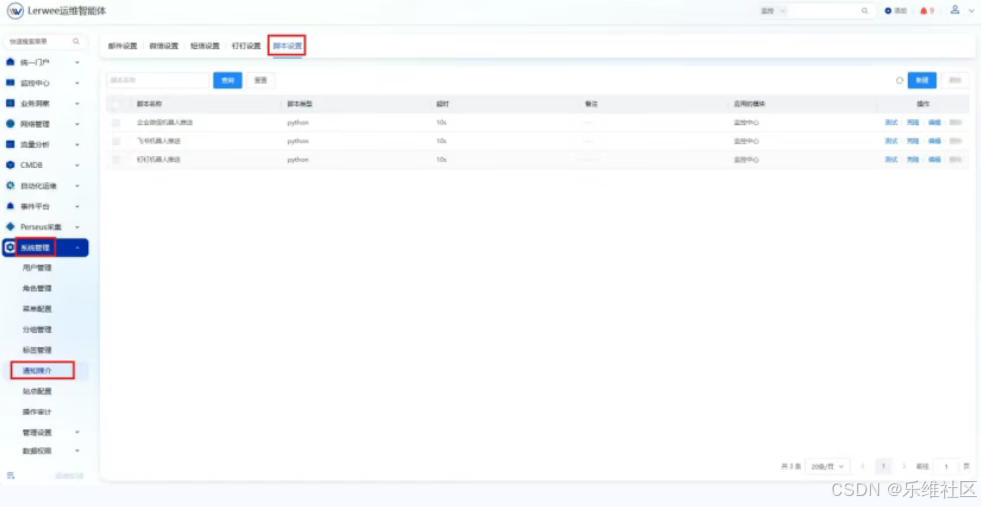Switch to the 邮件设置 tab

[122, 46]
